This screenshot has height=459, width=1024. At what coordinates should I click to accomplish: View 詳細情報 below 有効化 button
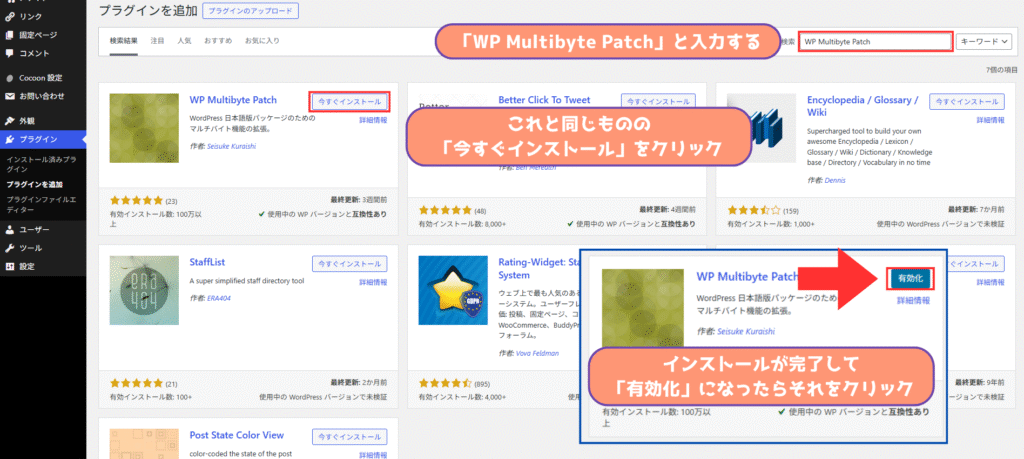coord(913,301)
